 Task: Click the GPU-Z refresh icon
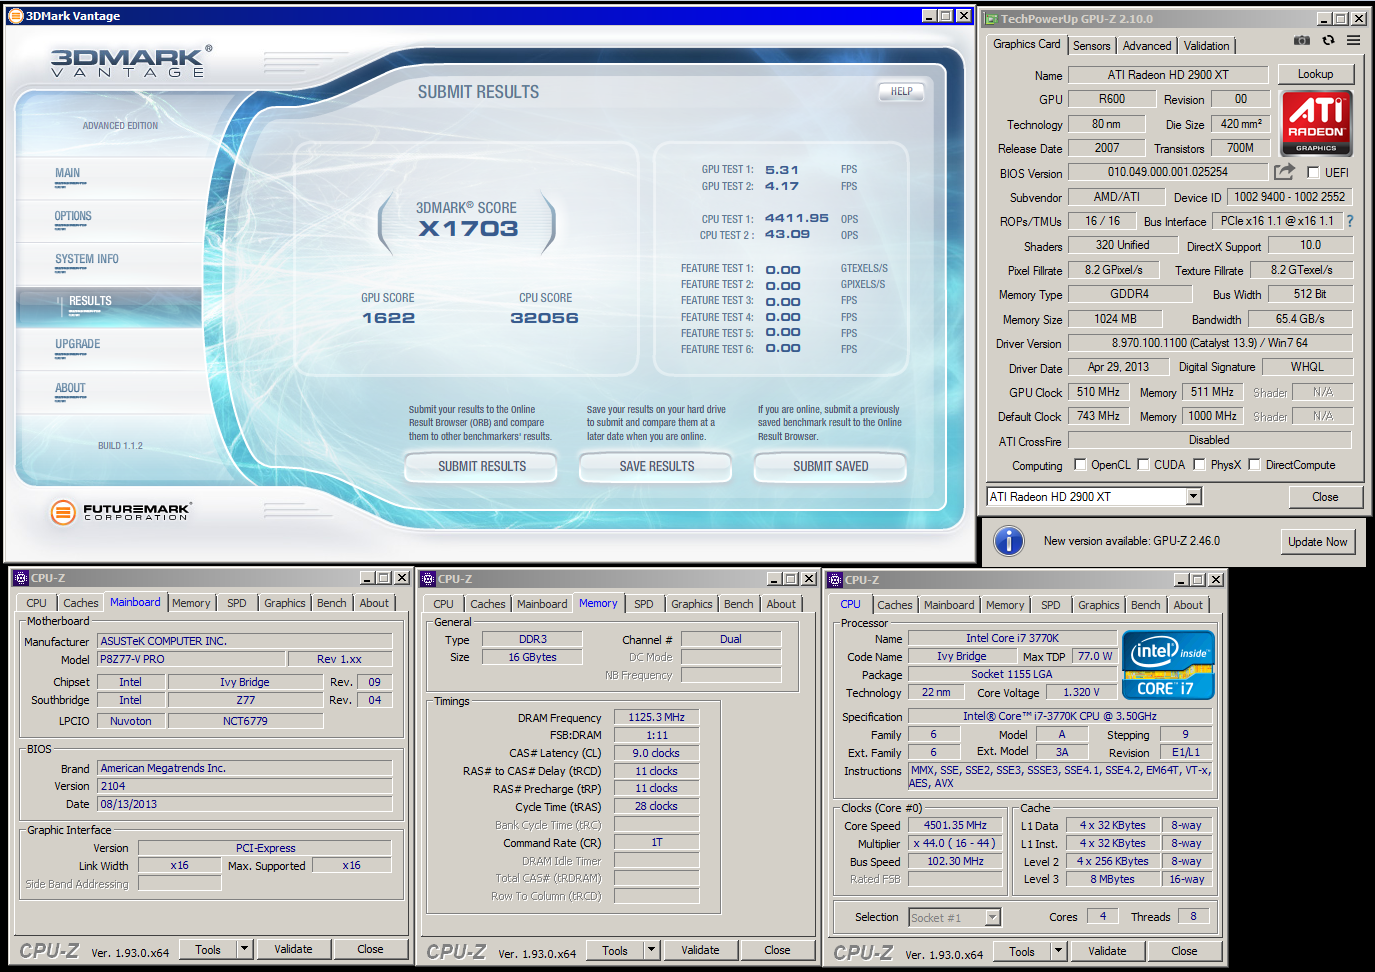click(x=1328, y=41)
